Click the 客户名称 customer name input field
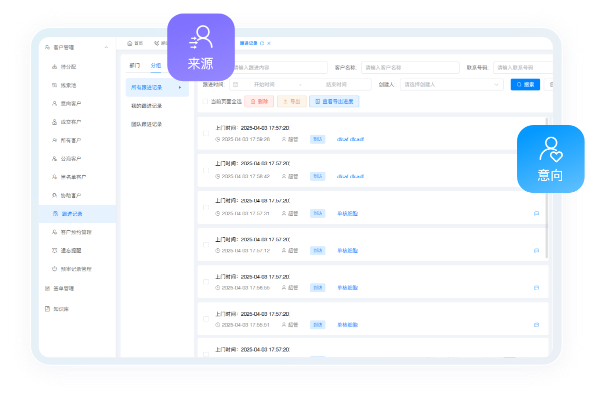This screenshot has width=593, height=399. 410,67
